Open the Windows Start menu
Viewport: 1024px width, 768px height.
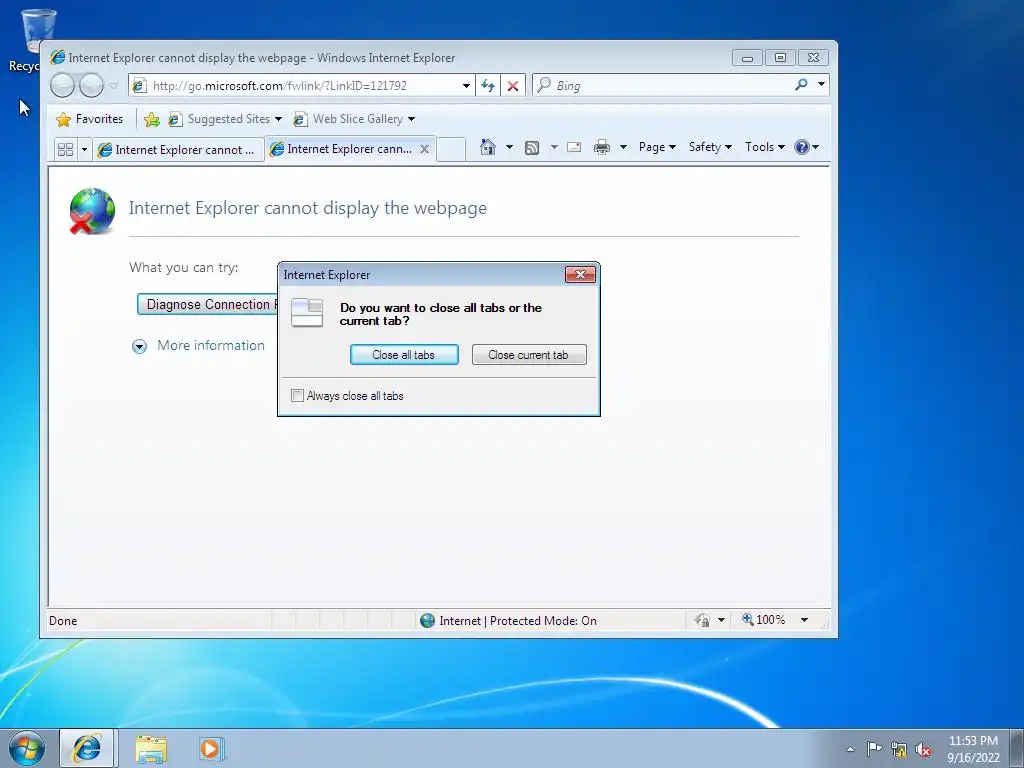point(26,748)
